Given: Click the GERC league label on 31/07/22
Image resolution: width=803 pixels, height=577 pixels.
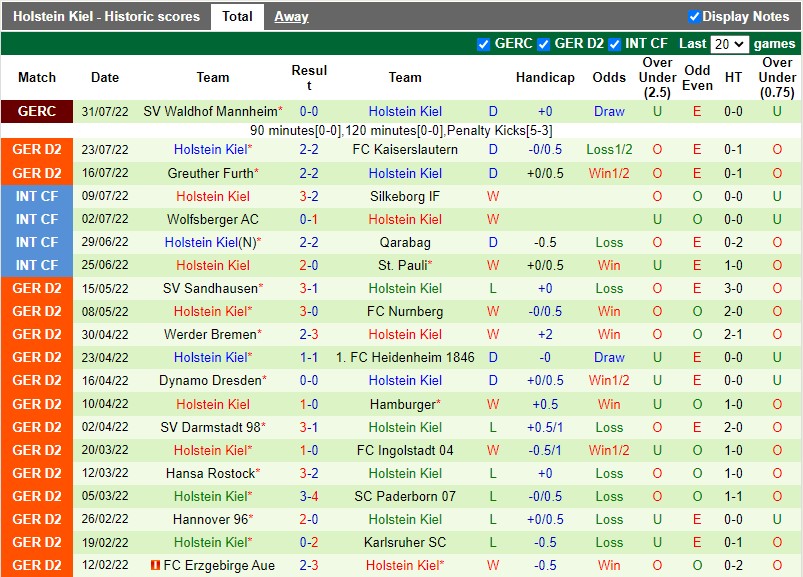Looking at the screenshot, I should (x=37, y=111).
